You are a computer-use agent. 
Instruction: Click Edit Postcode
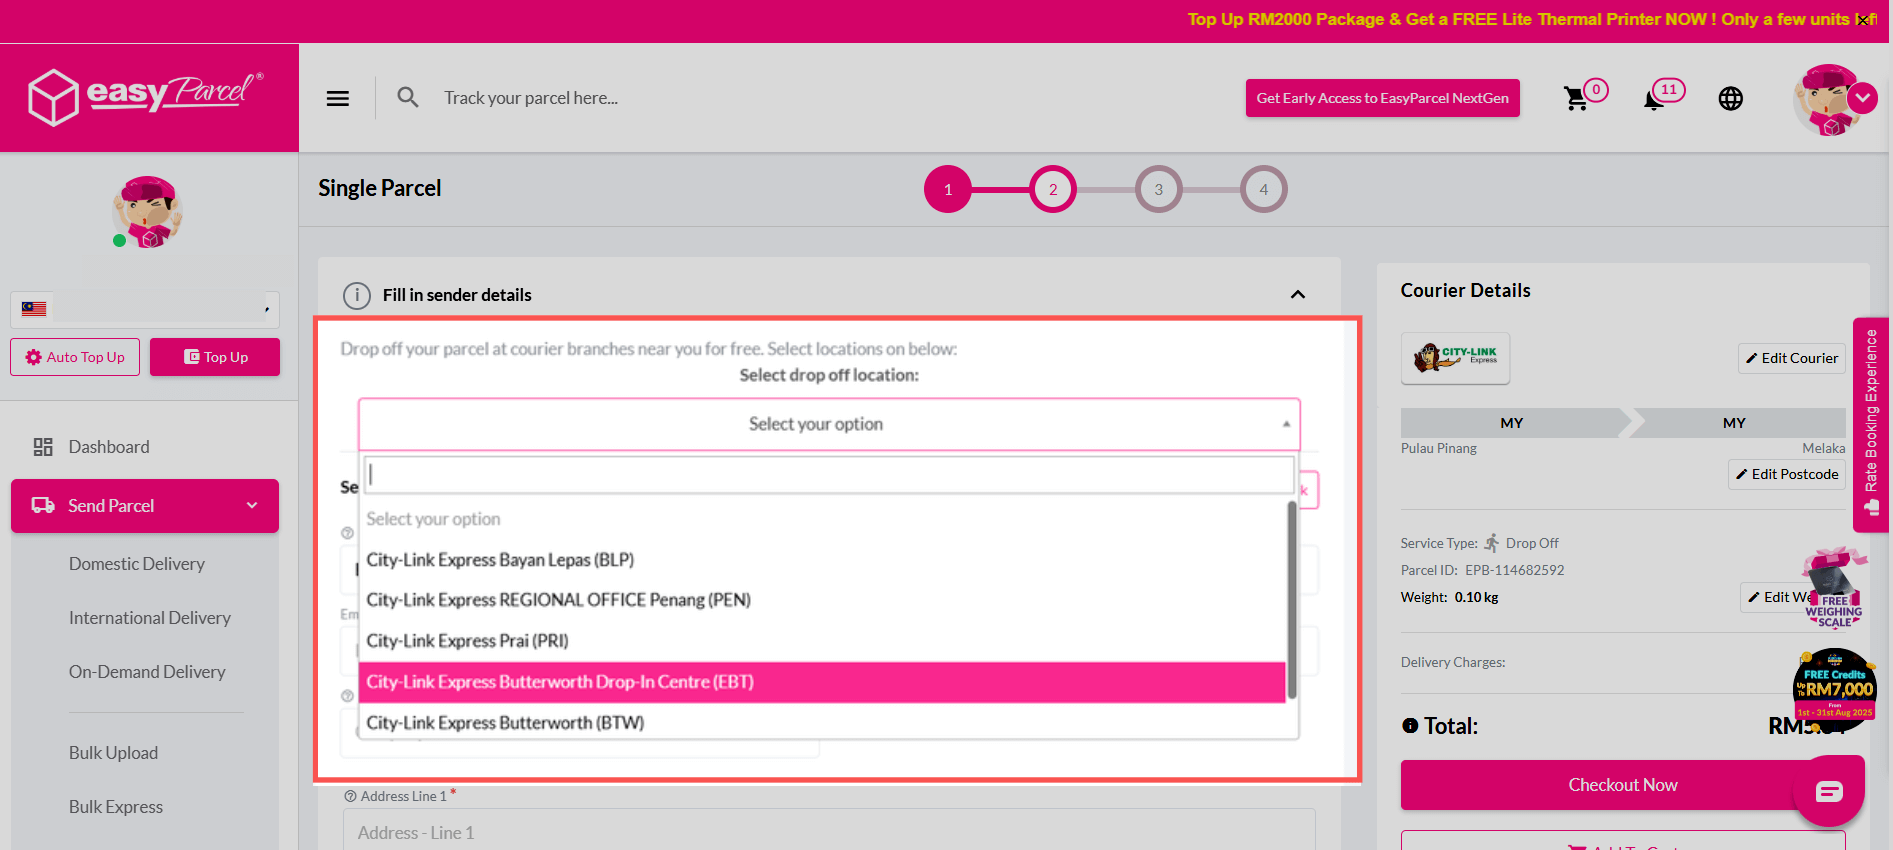[x=1787, y=474]
